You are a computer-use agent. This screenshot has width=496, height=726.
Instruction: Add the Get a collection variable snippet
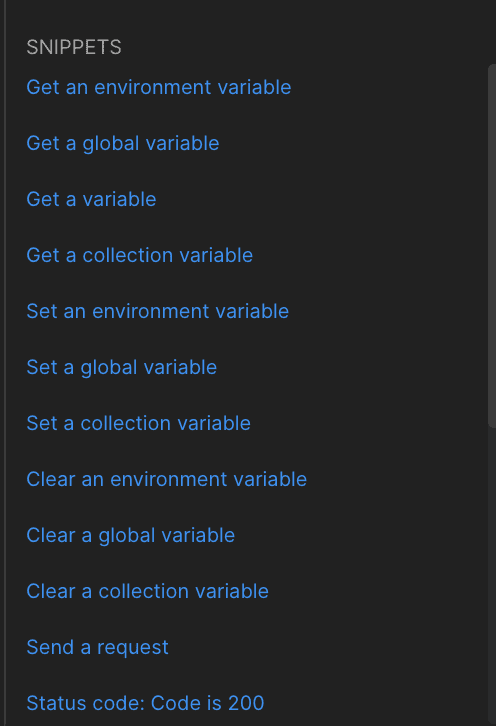(x=139, y=256)
